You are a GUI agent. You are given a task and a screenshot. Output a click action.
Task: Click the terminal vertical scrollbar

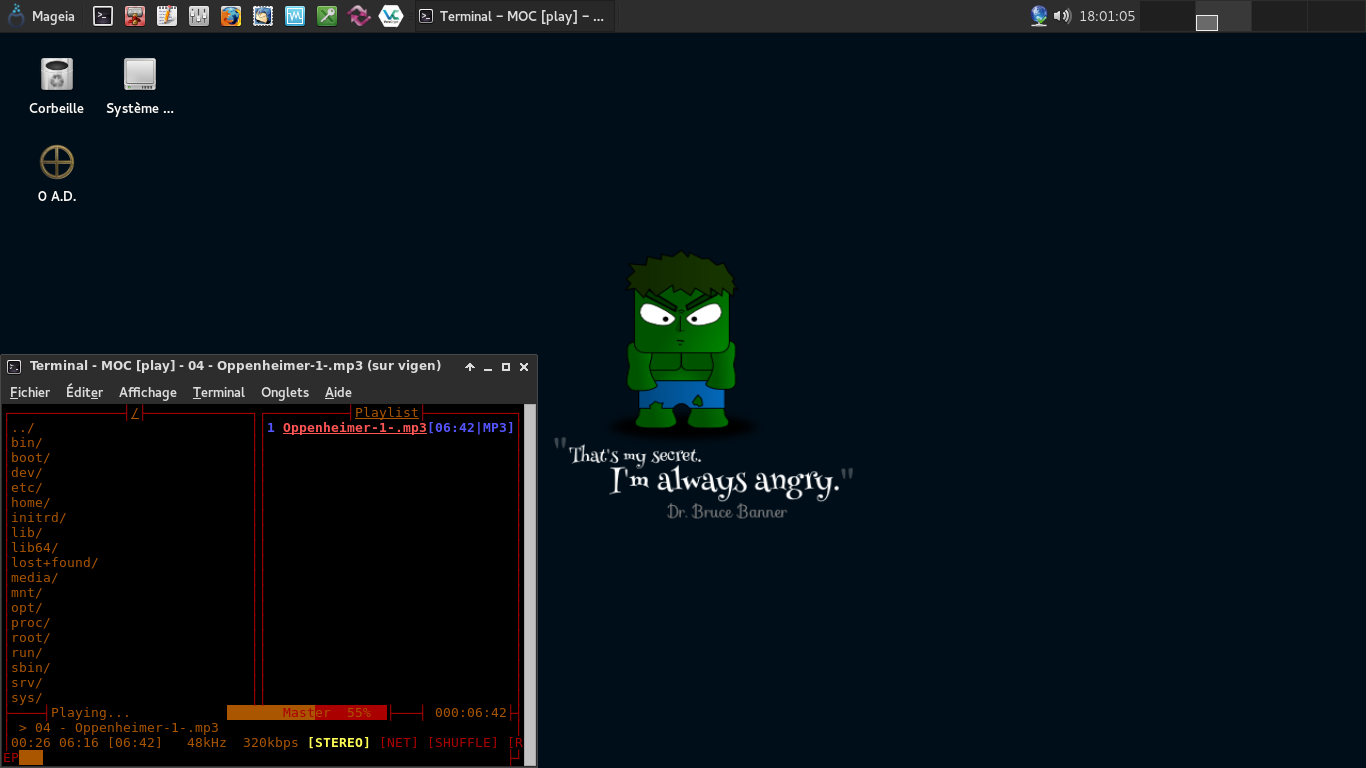click(530, 585)
